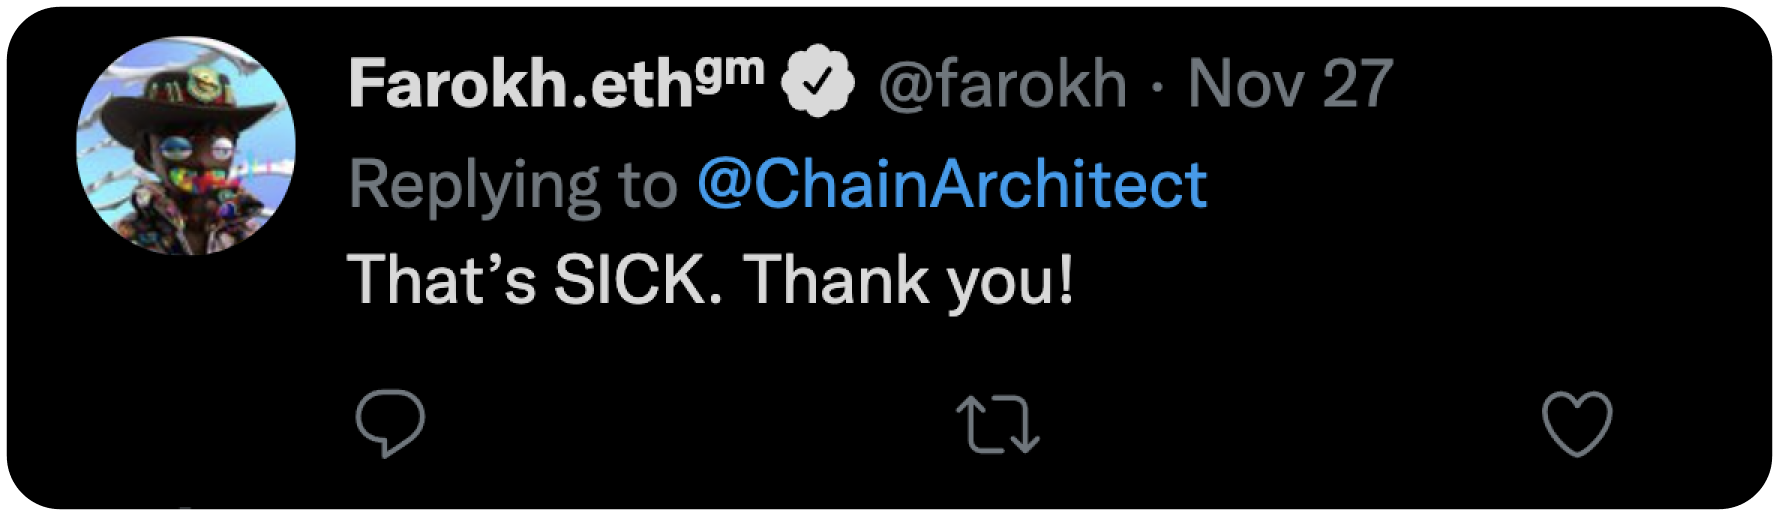Screen dimensions: 1779x516
Task: Click the superscript "gm" after the name
Action: tap(730, 72)
